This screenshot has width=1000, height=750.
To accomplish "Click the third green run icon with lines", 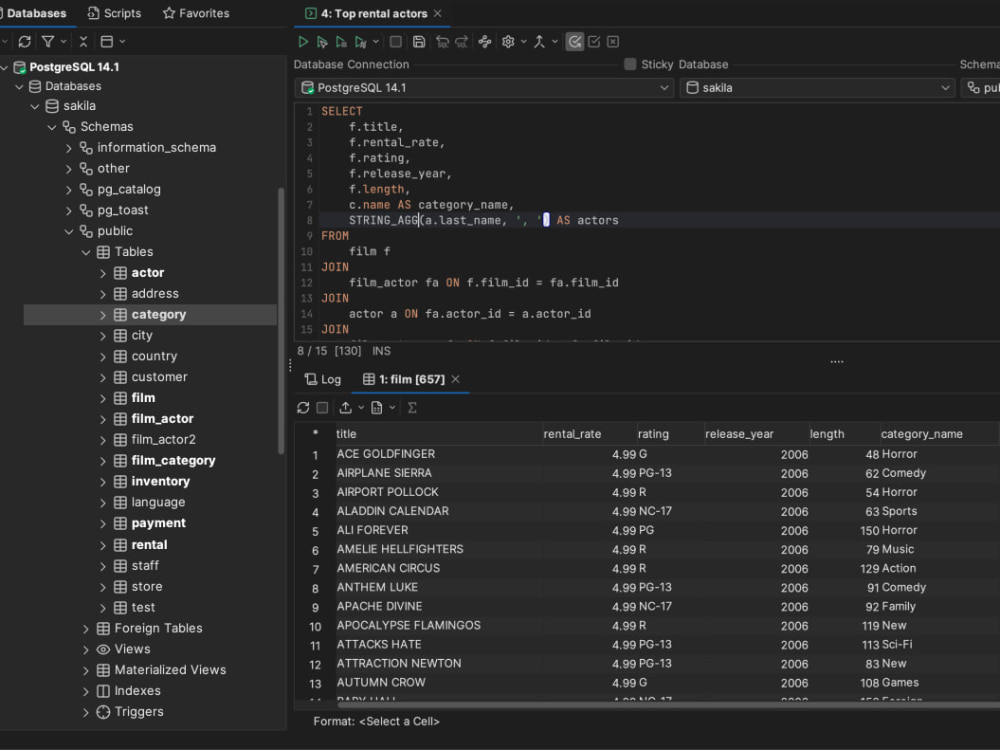I will (341, 42).
